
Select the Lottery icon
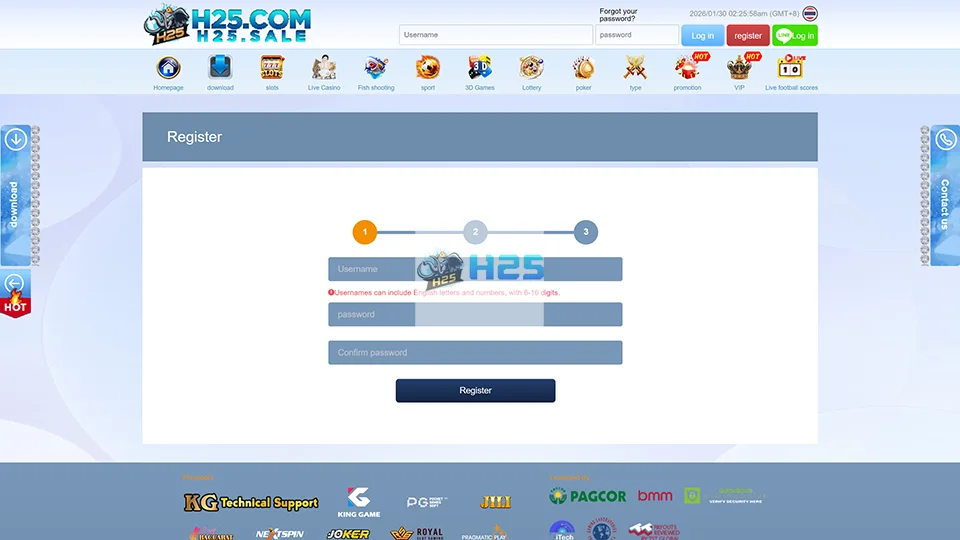[x=532, y=68]
